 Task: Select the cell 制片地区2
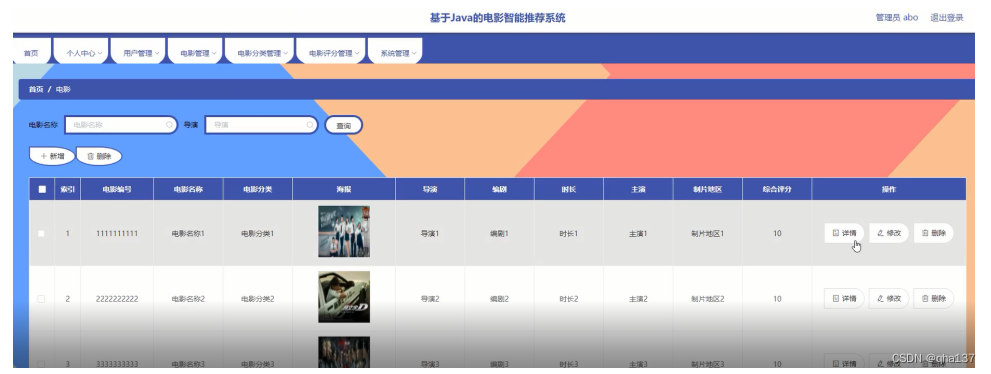pyautogui.click(x=707, y=299)
